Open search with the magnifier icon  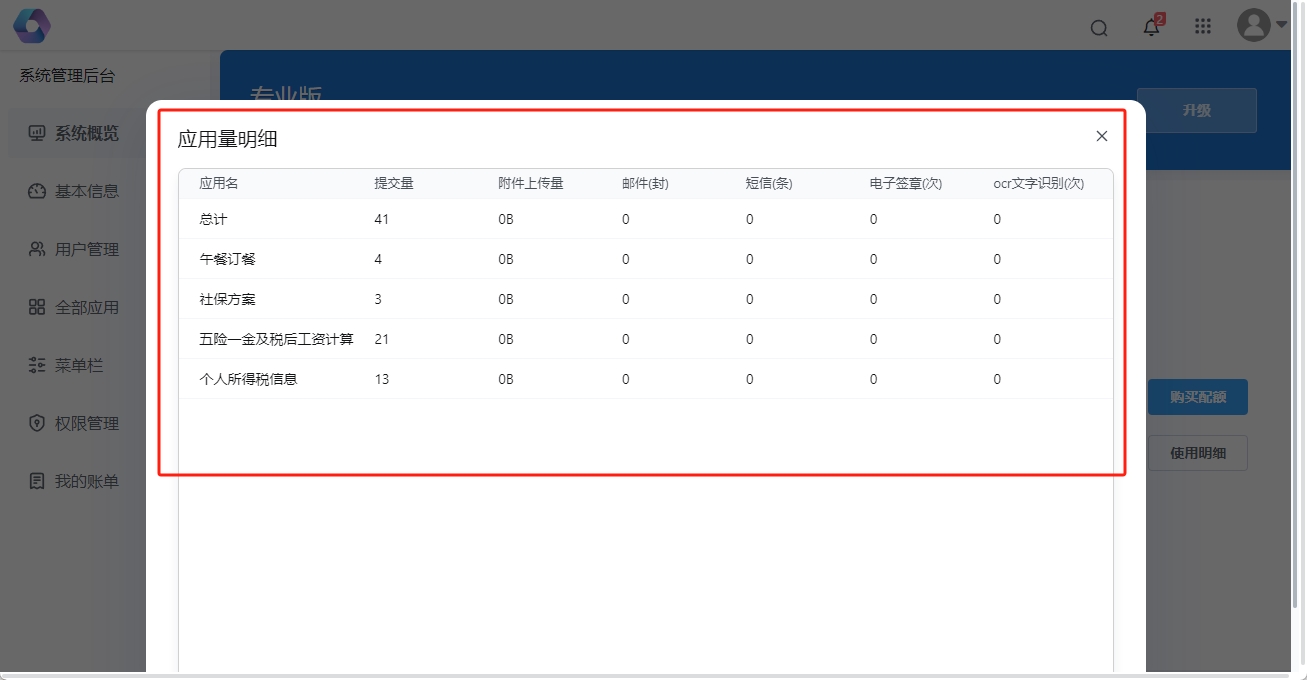tap(1099, 28)
